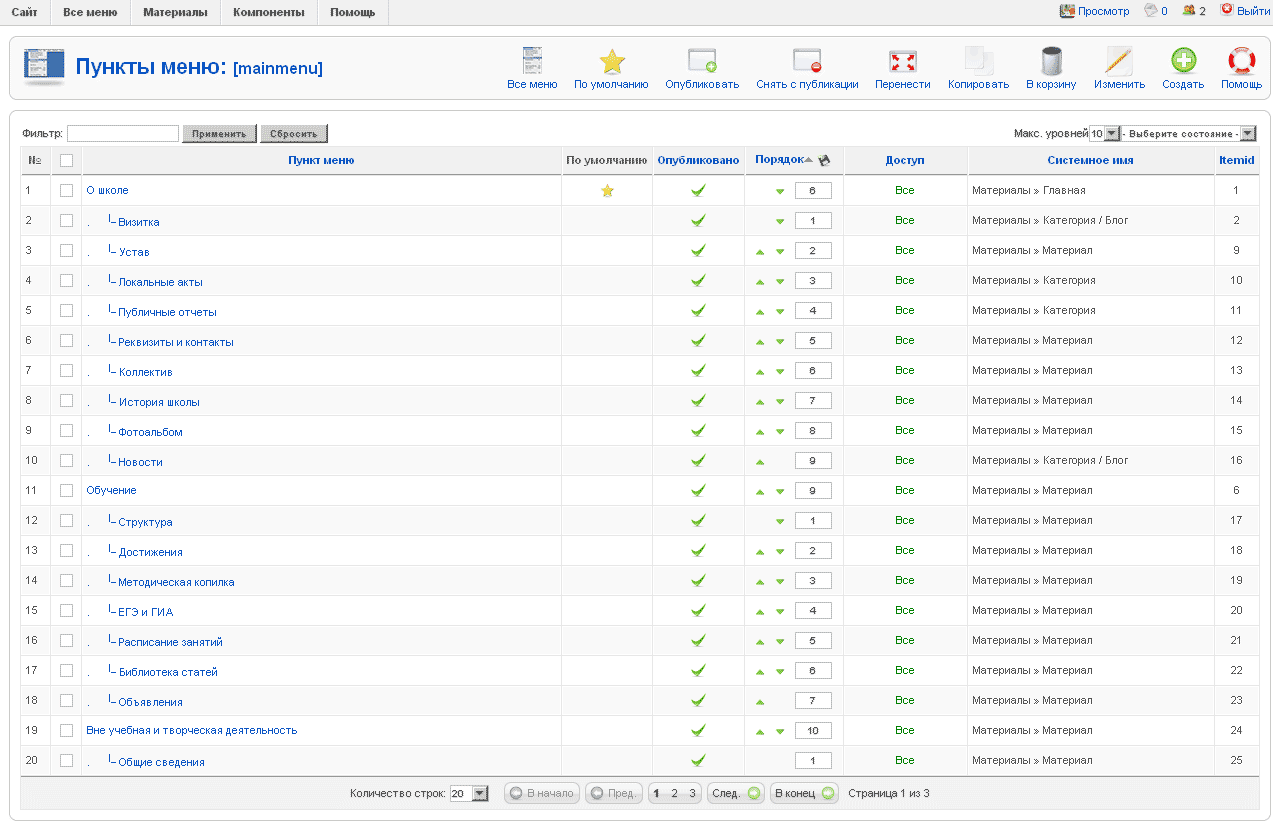1273x822 pixels.
Task: Open Помощь lifebuoy help icon
Action: [x=1241, y=62]
